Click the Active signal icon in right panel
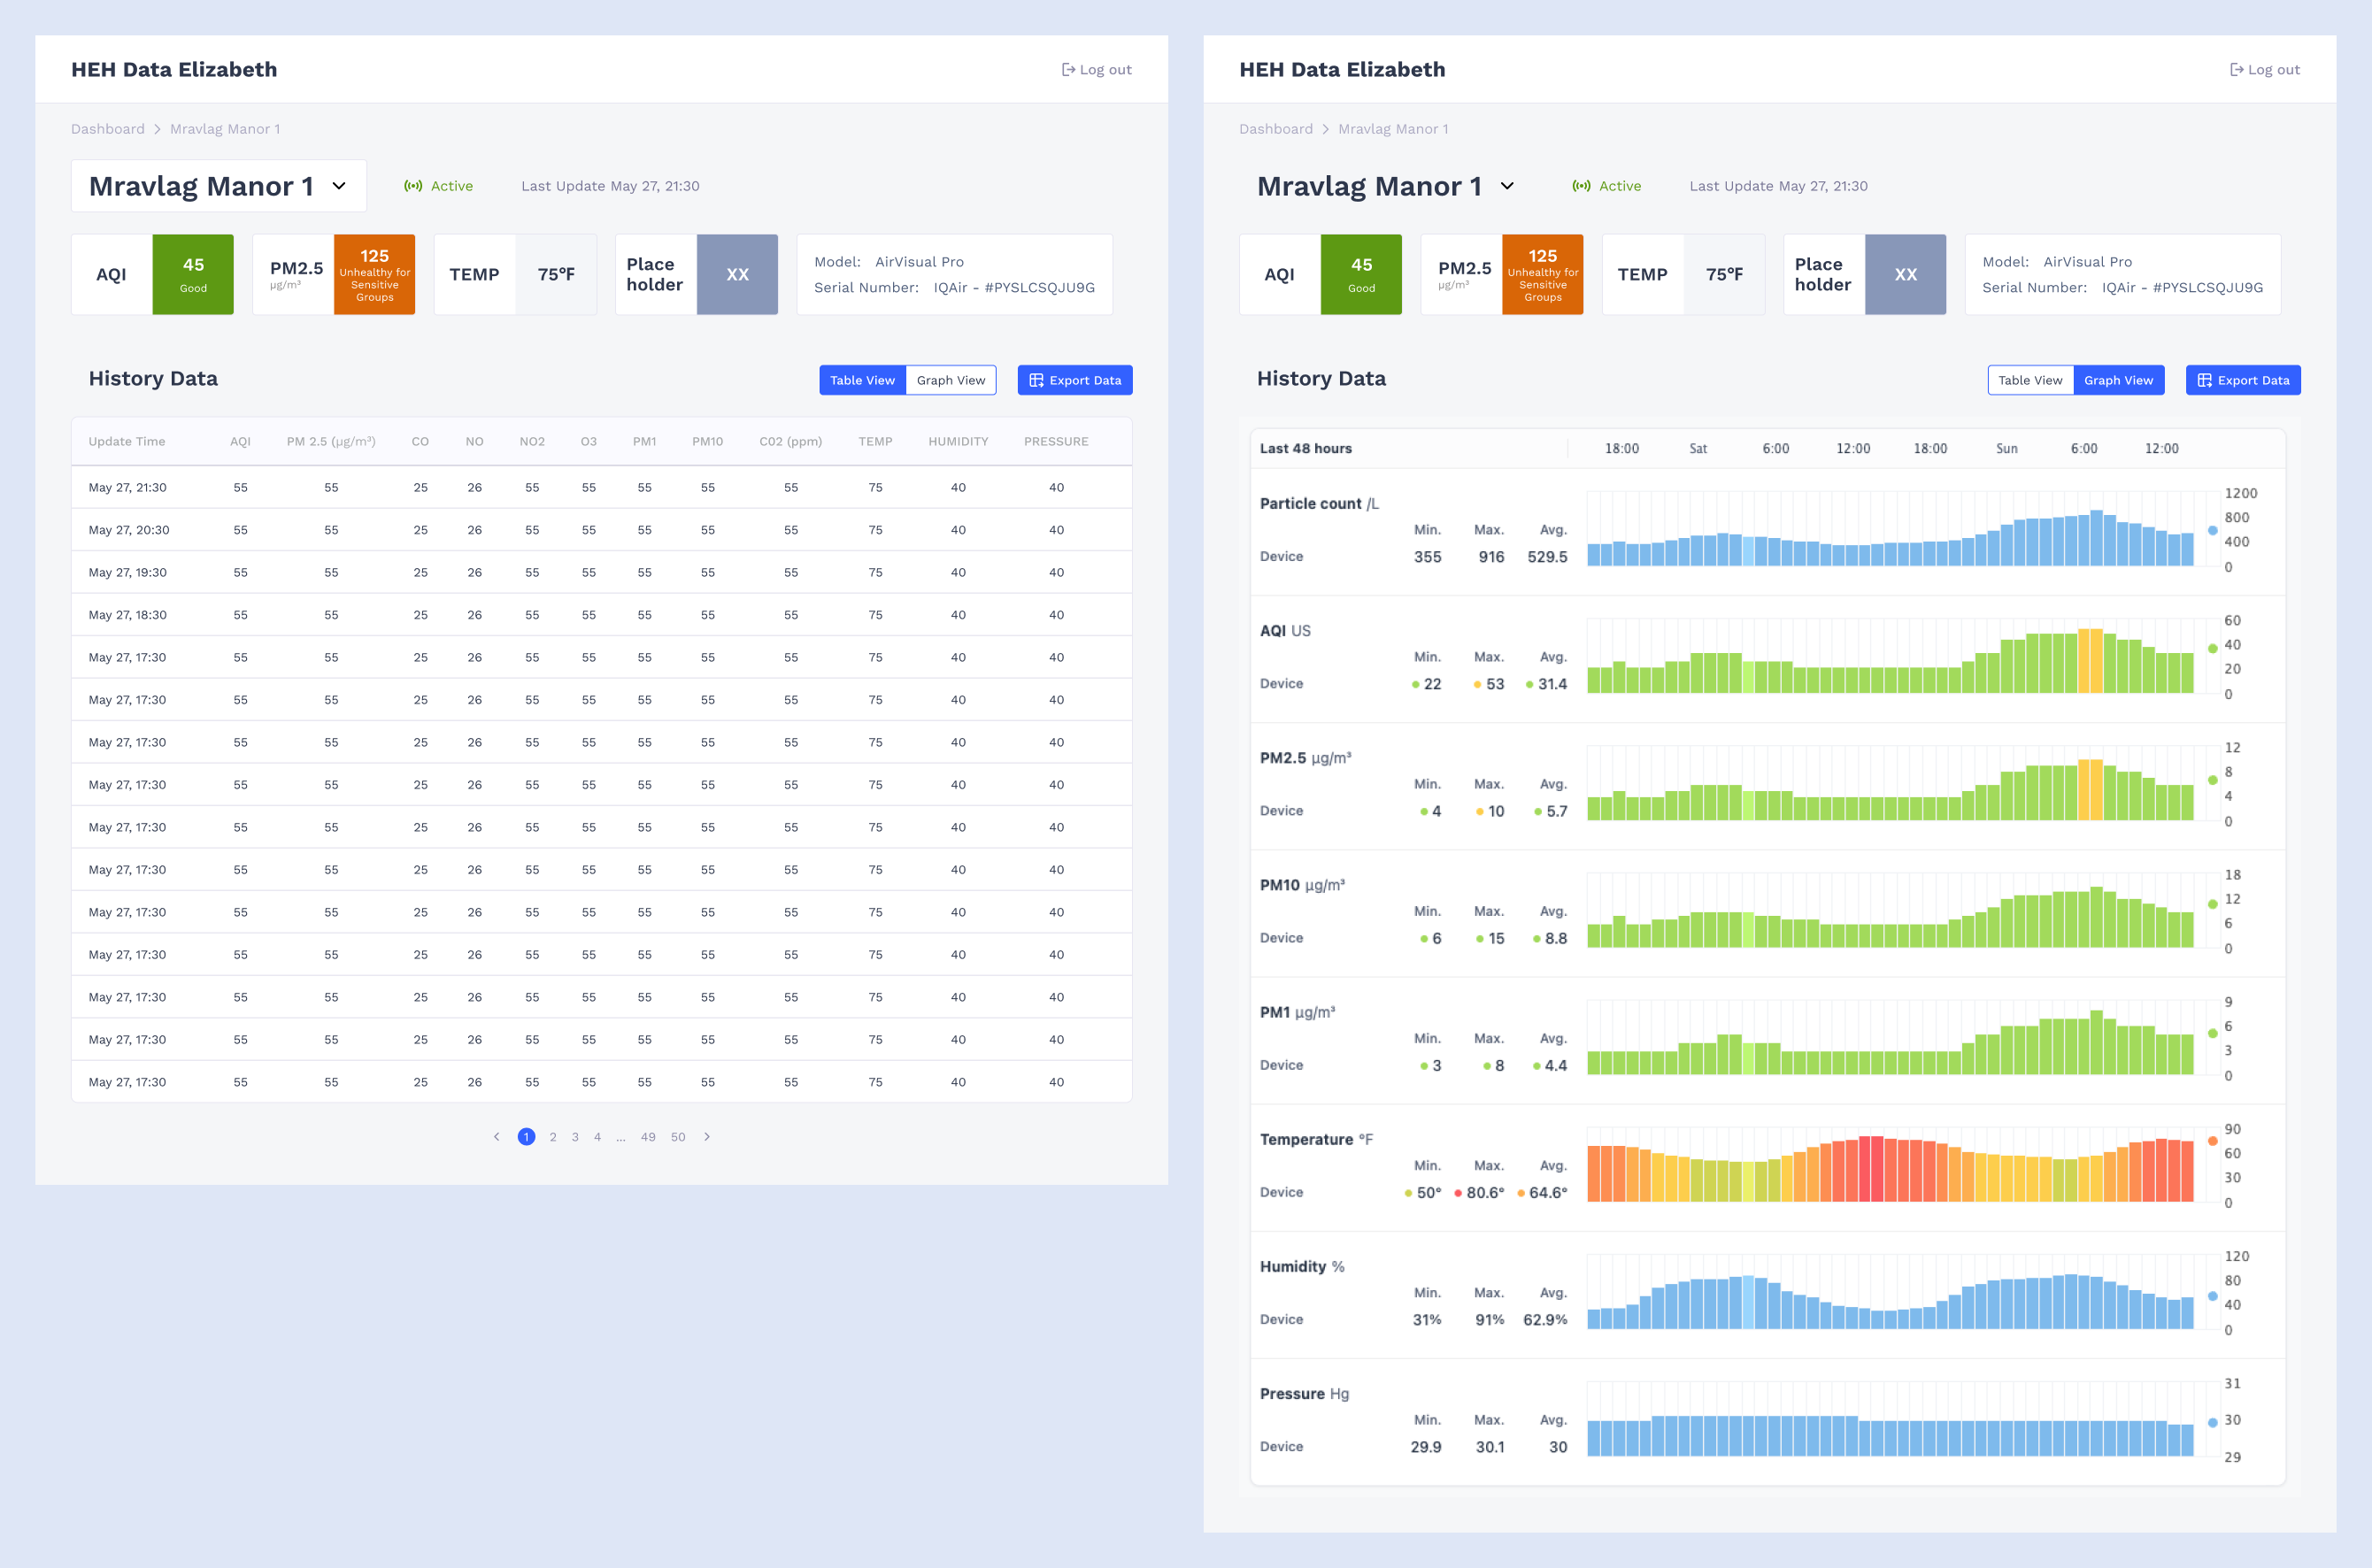Screen dimensions: 2372x1568 [1580, 186]
